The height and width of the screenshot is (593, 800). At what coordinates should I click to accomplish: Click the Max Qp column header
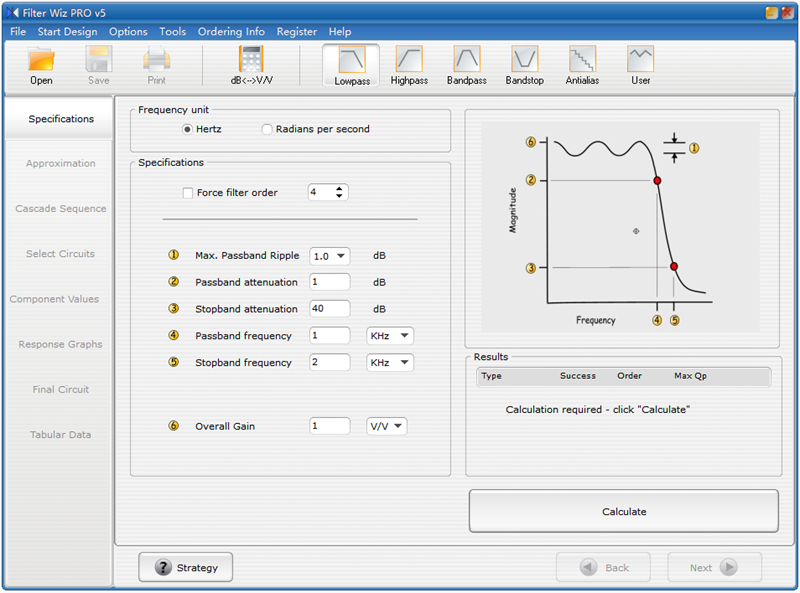click(x=690, y=376)
